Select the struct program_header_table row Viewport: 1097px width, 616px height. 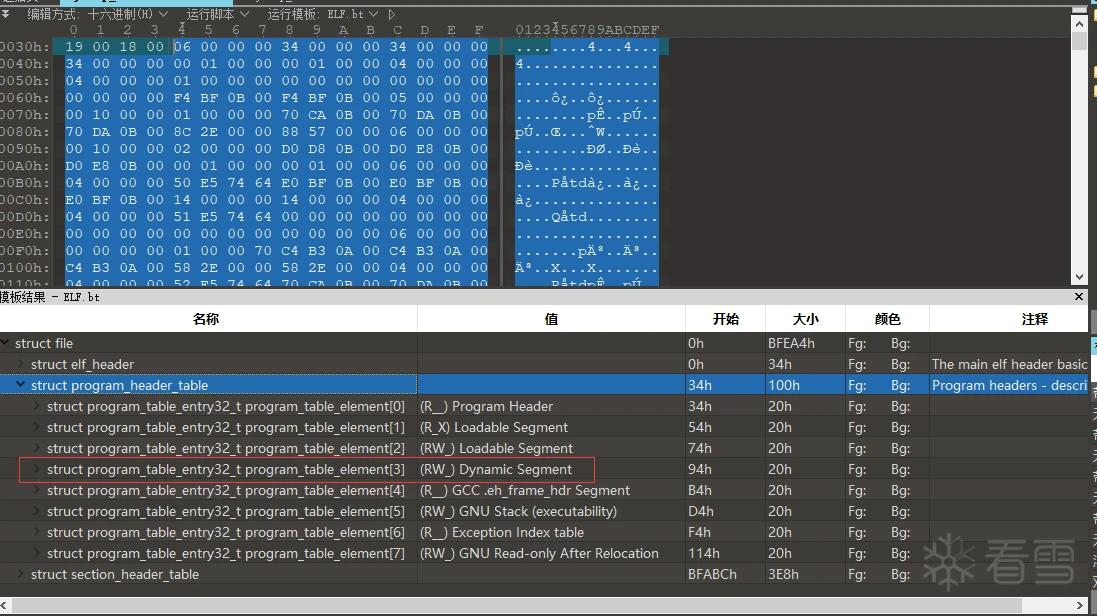tap(544, 385)
